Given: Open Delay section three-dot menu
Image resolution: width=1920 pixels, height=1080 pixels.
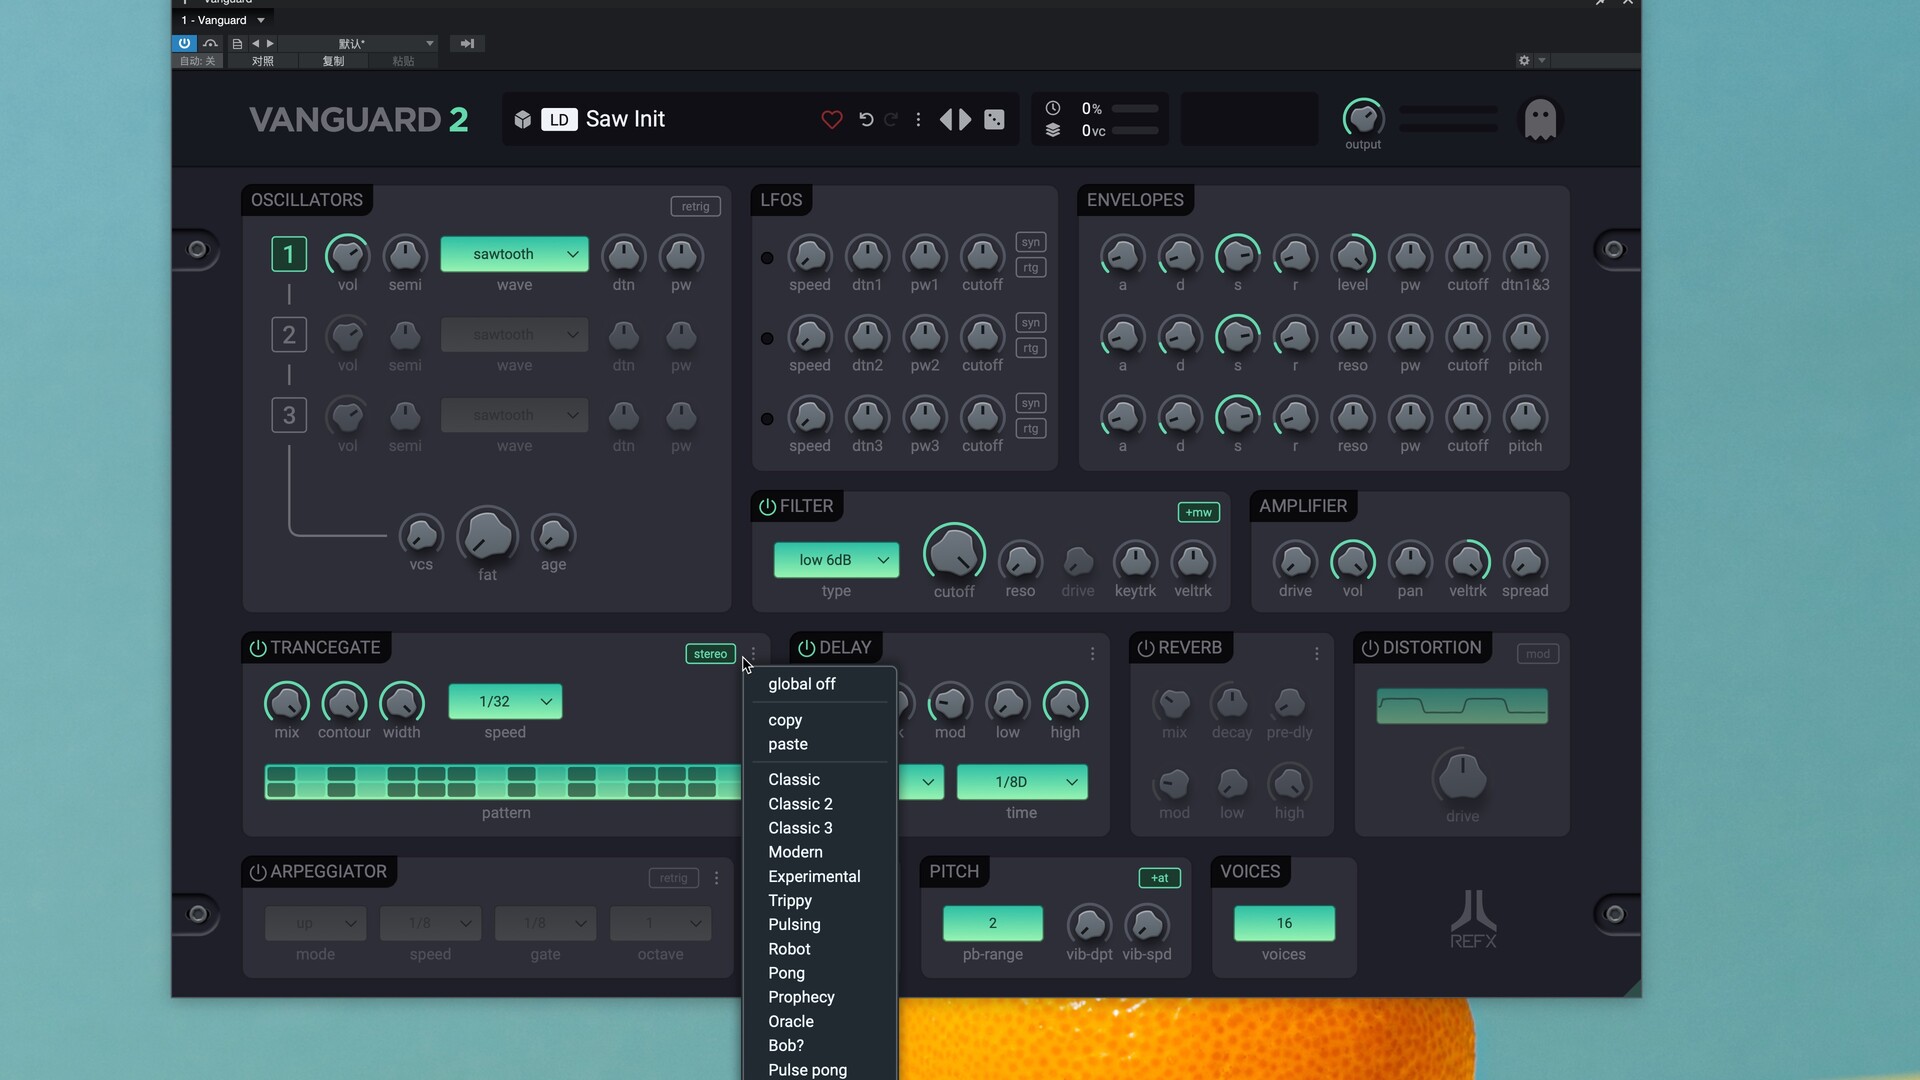Looking at the screenshot, I should (x=1092, y=654).
